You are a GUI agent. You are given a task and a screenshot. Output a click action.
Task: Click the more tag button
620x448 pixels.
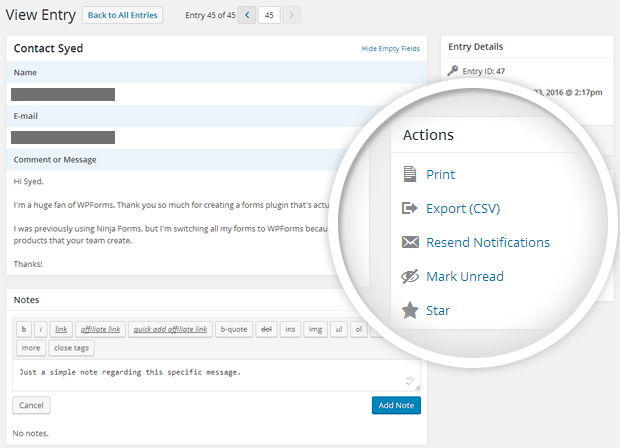(x=31, y=348)
